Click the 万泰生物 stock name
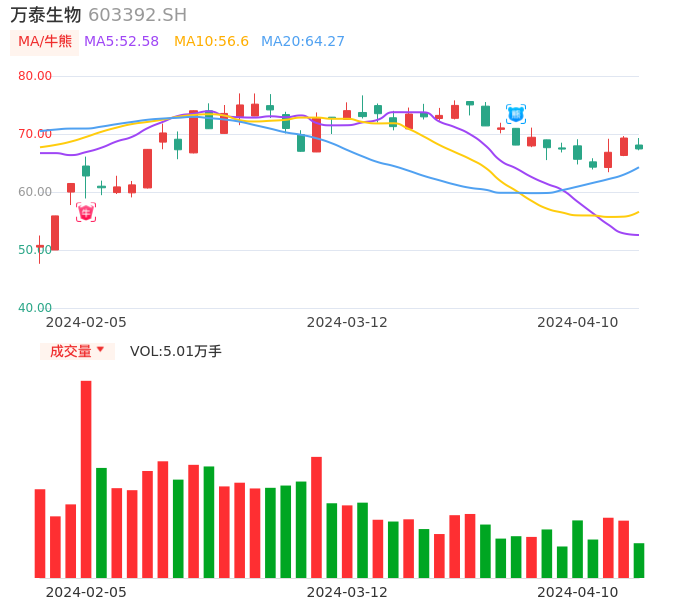Viewport: 686px width, 606px height. (46, 15)
